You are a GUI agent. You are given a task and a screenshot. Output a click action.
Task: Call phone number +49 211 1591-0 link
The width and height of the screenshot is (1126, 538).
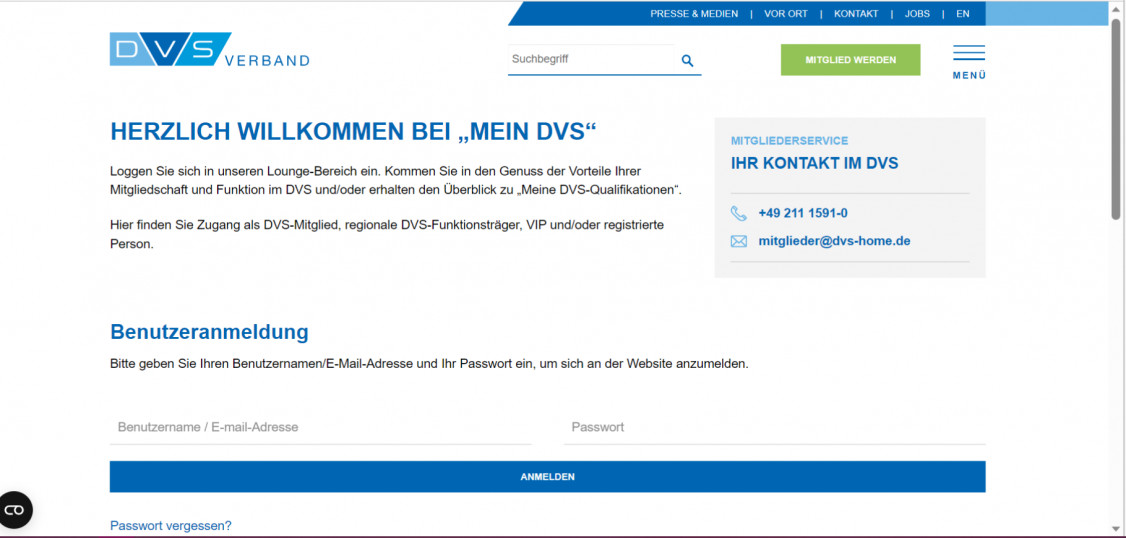803,213
